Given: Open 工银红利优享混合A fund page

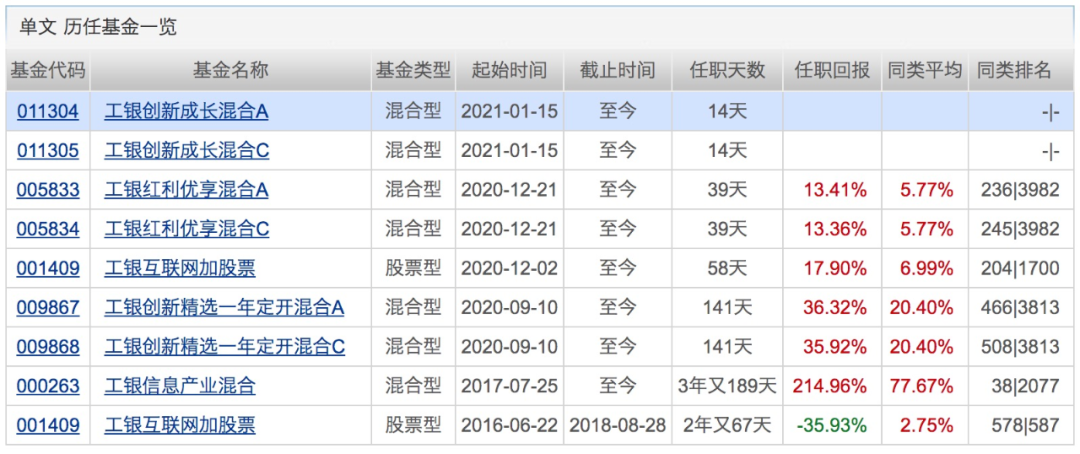Looking at the screenshot, I should pos(186,190).
